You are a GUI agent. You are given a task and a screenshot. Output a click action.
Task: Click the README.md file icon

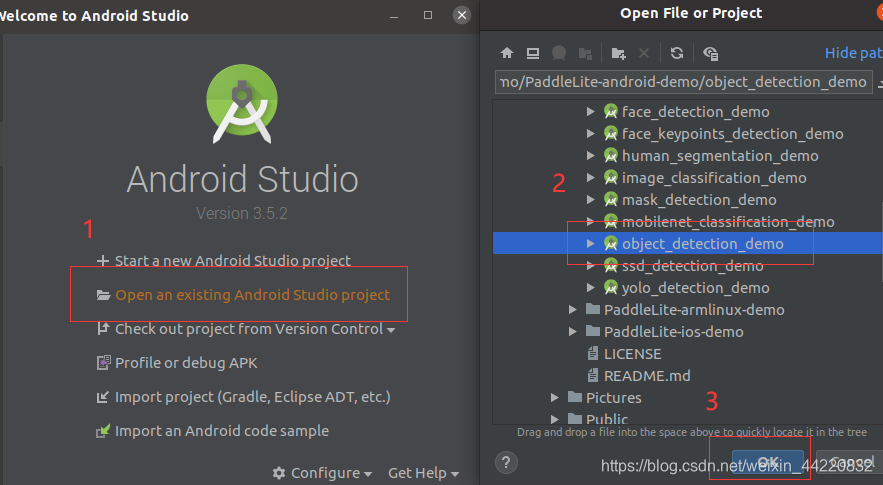click(592, 375)
